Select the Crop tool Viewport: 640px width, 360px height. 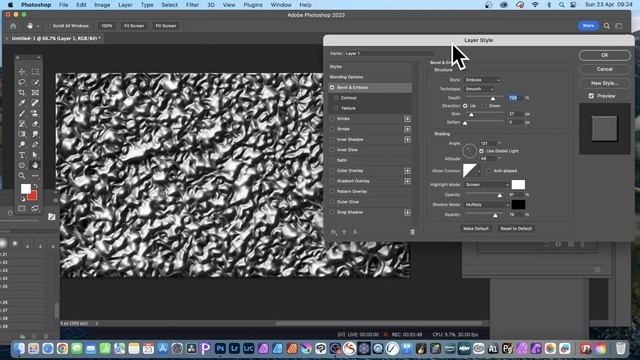click(x=22, y=93)
